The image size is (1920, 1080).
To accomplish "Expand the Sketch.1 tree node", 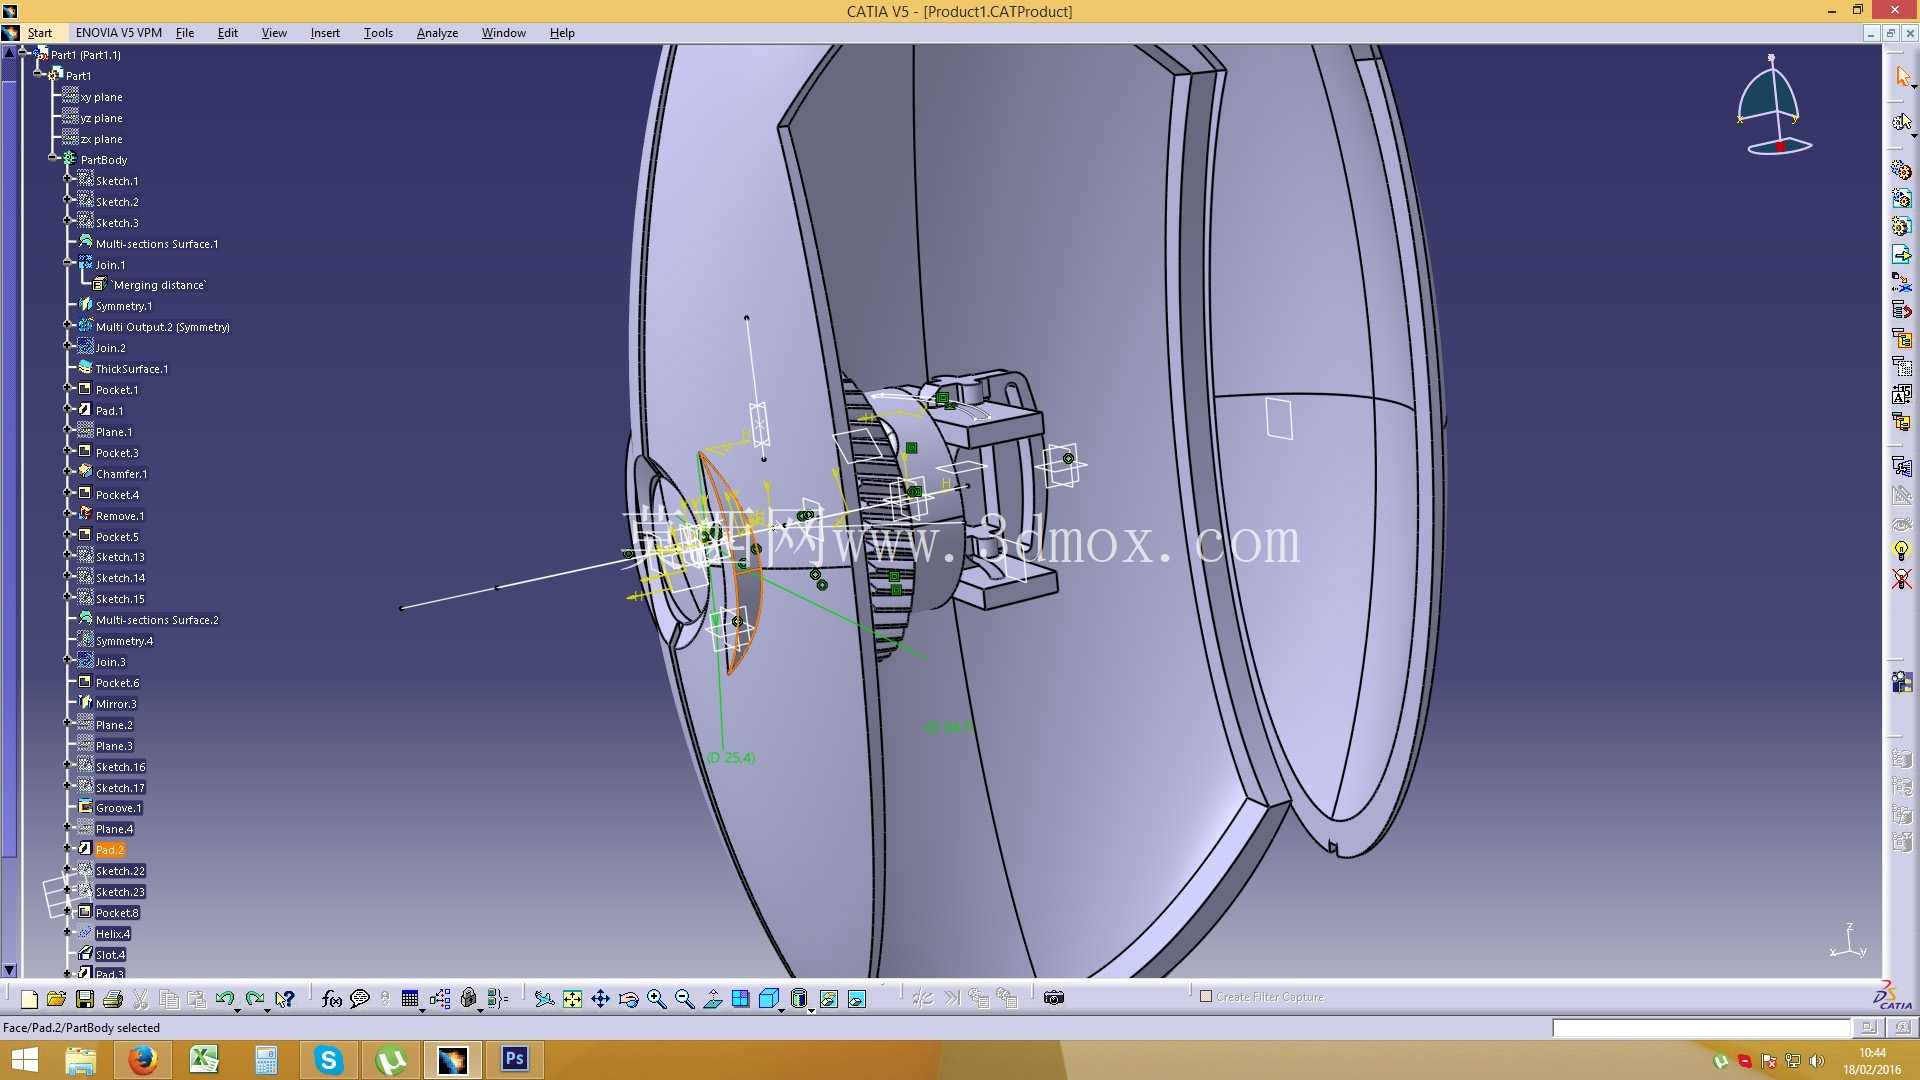I will coord(67,180).
